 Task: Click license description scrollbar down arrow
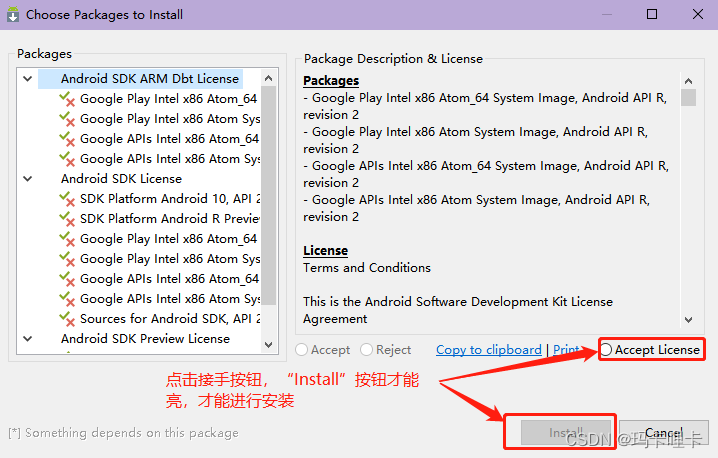[688, 320]
